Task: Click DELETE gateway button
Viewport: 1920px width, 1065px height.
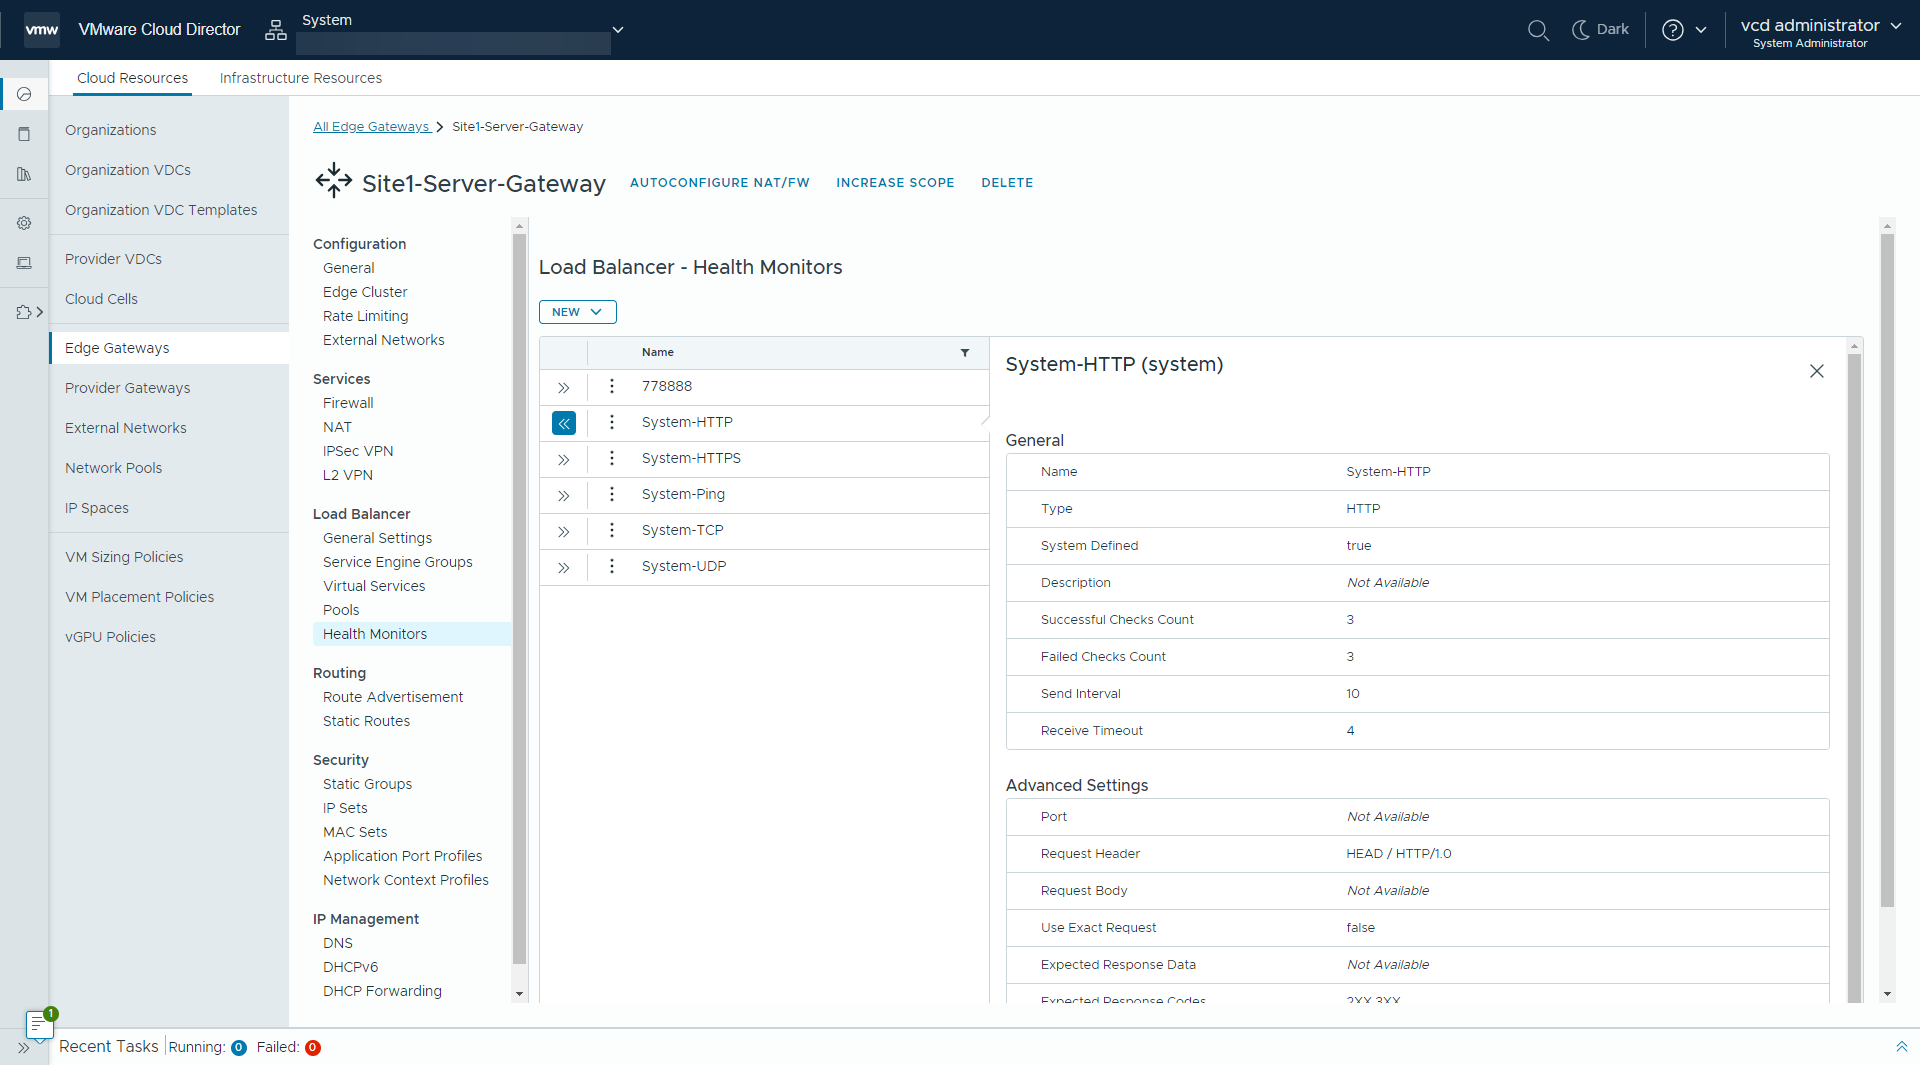Action: coord(1007,183)
